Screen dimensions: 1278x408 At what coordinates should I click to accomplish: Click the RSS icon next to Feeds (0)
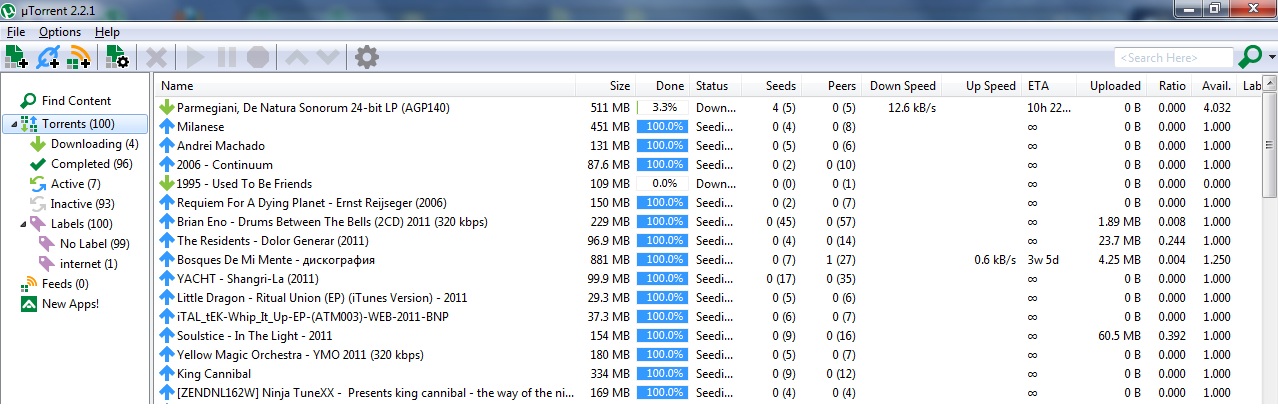click(29, 284)
